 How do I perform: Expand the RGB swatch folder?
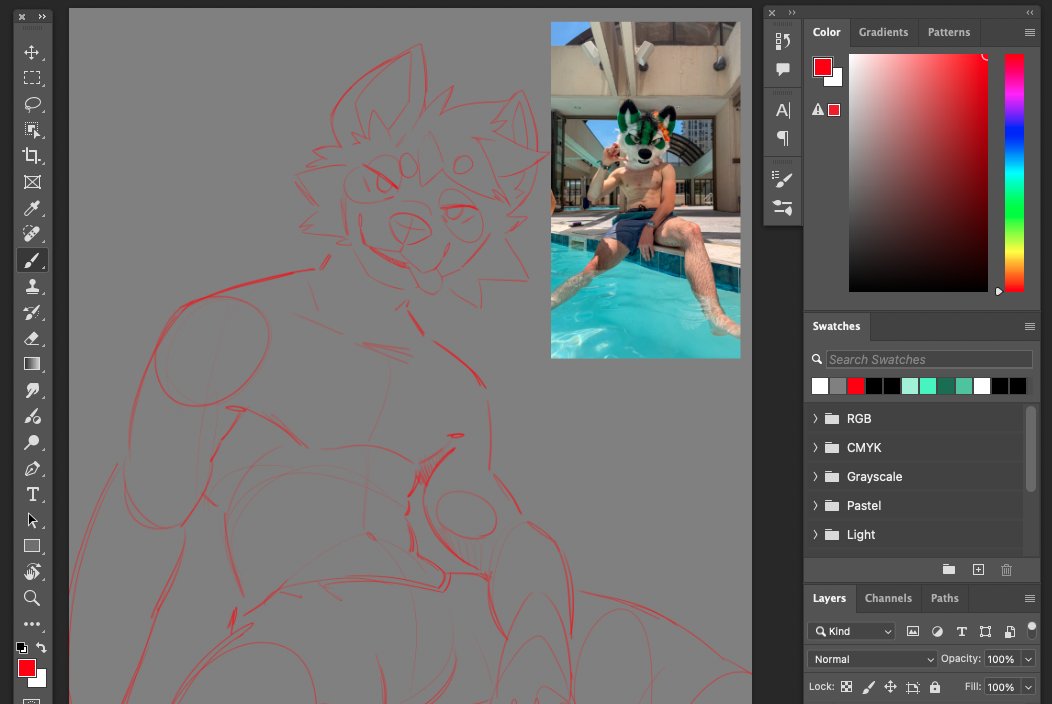(815, 419)
